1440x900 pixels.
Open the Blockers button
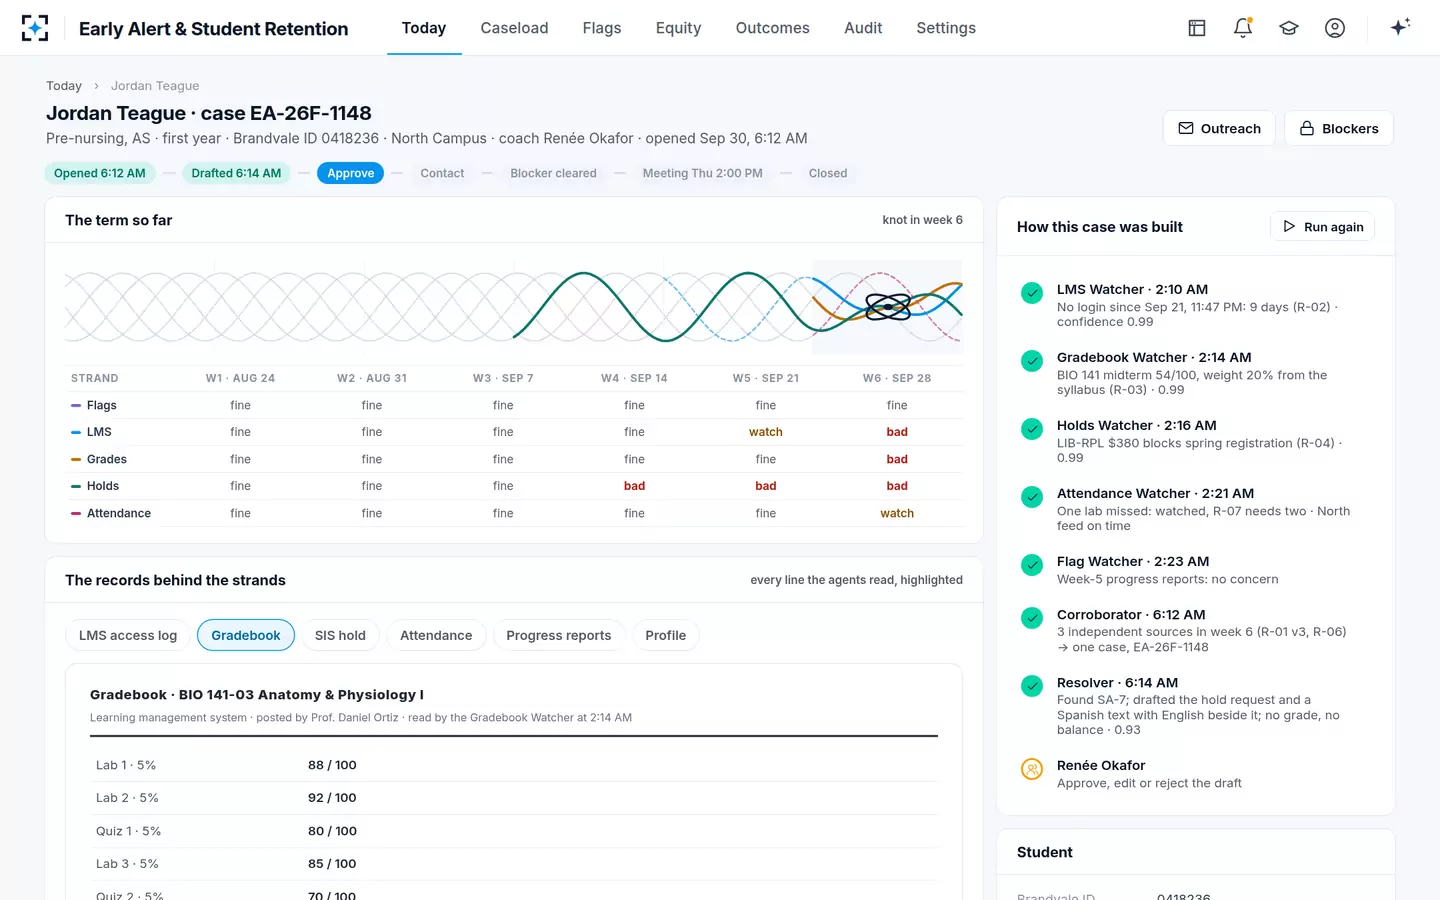tap(1339, 128)
